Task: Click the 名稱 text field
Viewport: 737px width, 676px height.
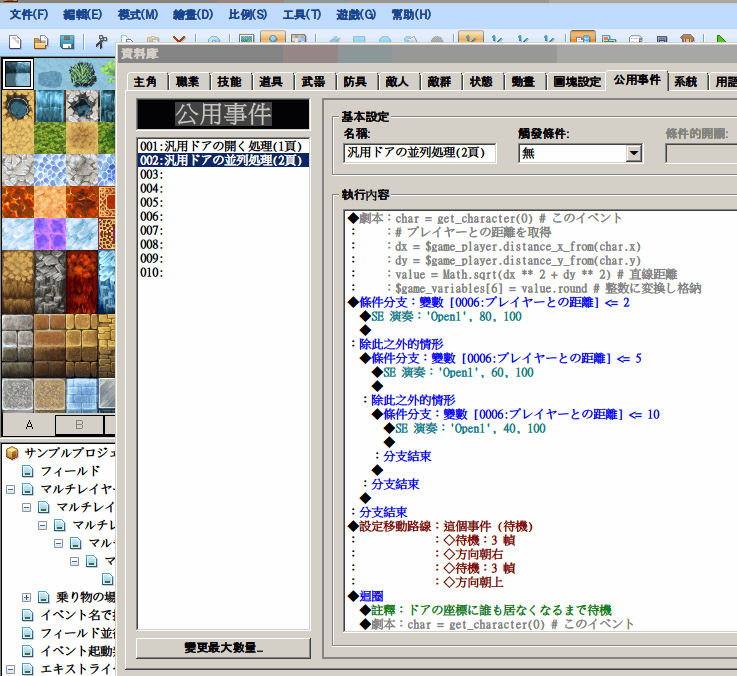Action: click(420, 153)
